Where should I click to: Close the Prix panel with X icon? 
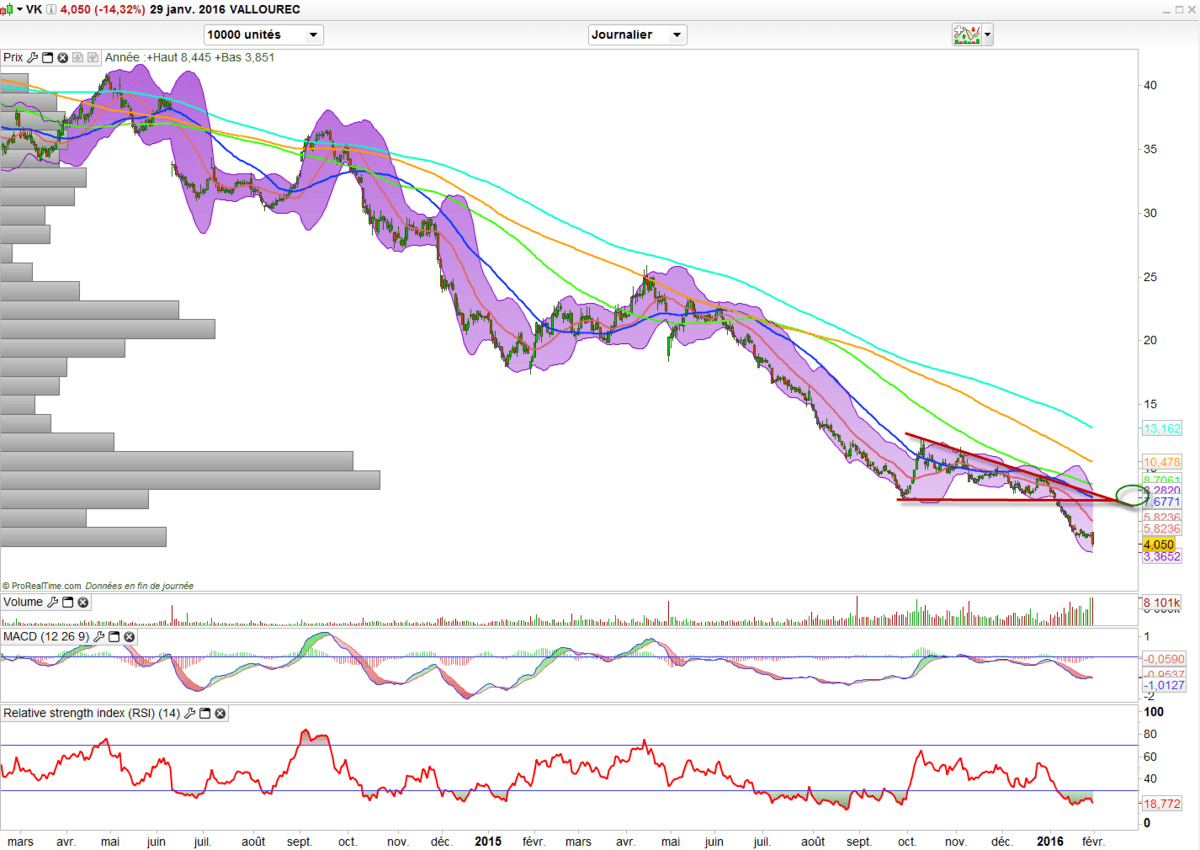point(62,58)
